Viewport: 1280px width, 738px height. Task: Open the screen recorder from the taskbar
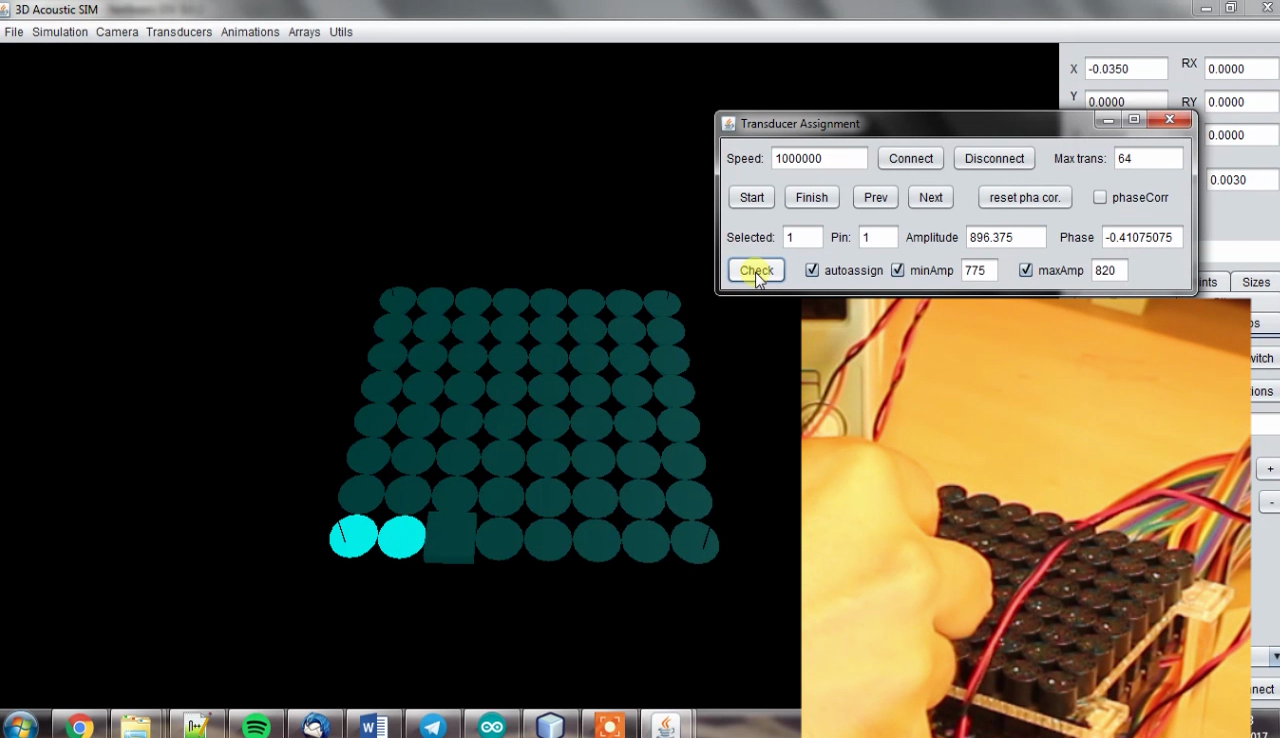pyautogui.click(x=609, y=724)
